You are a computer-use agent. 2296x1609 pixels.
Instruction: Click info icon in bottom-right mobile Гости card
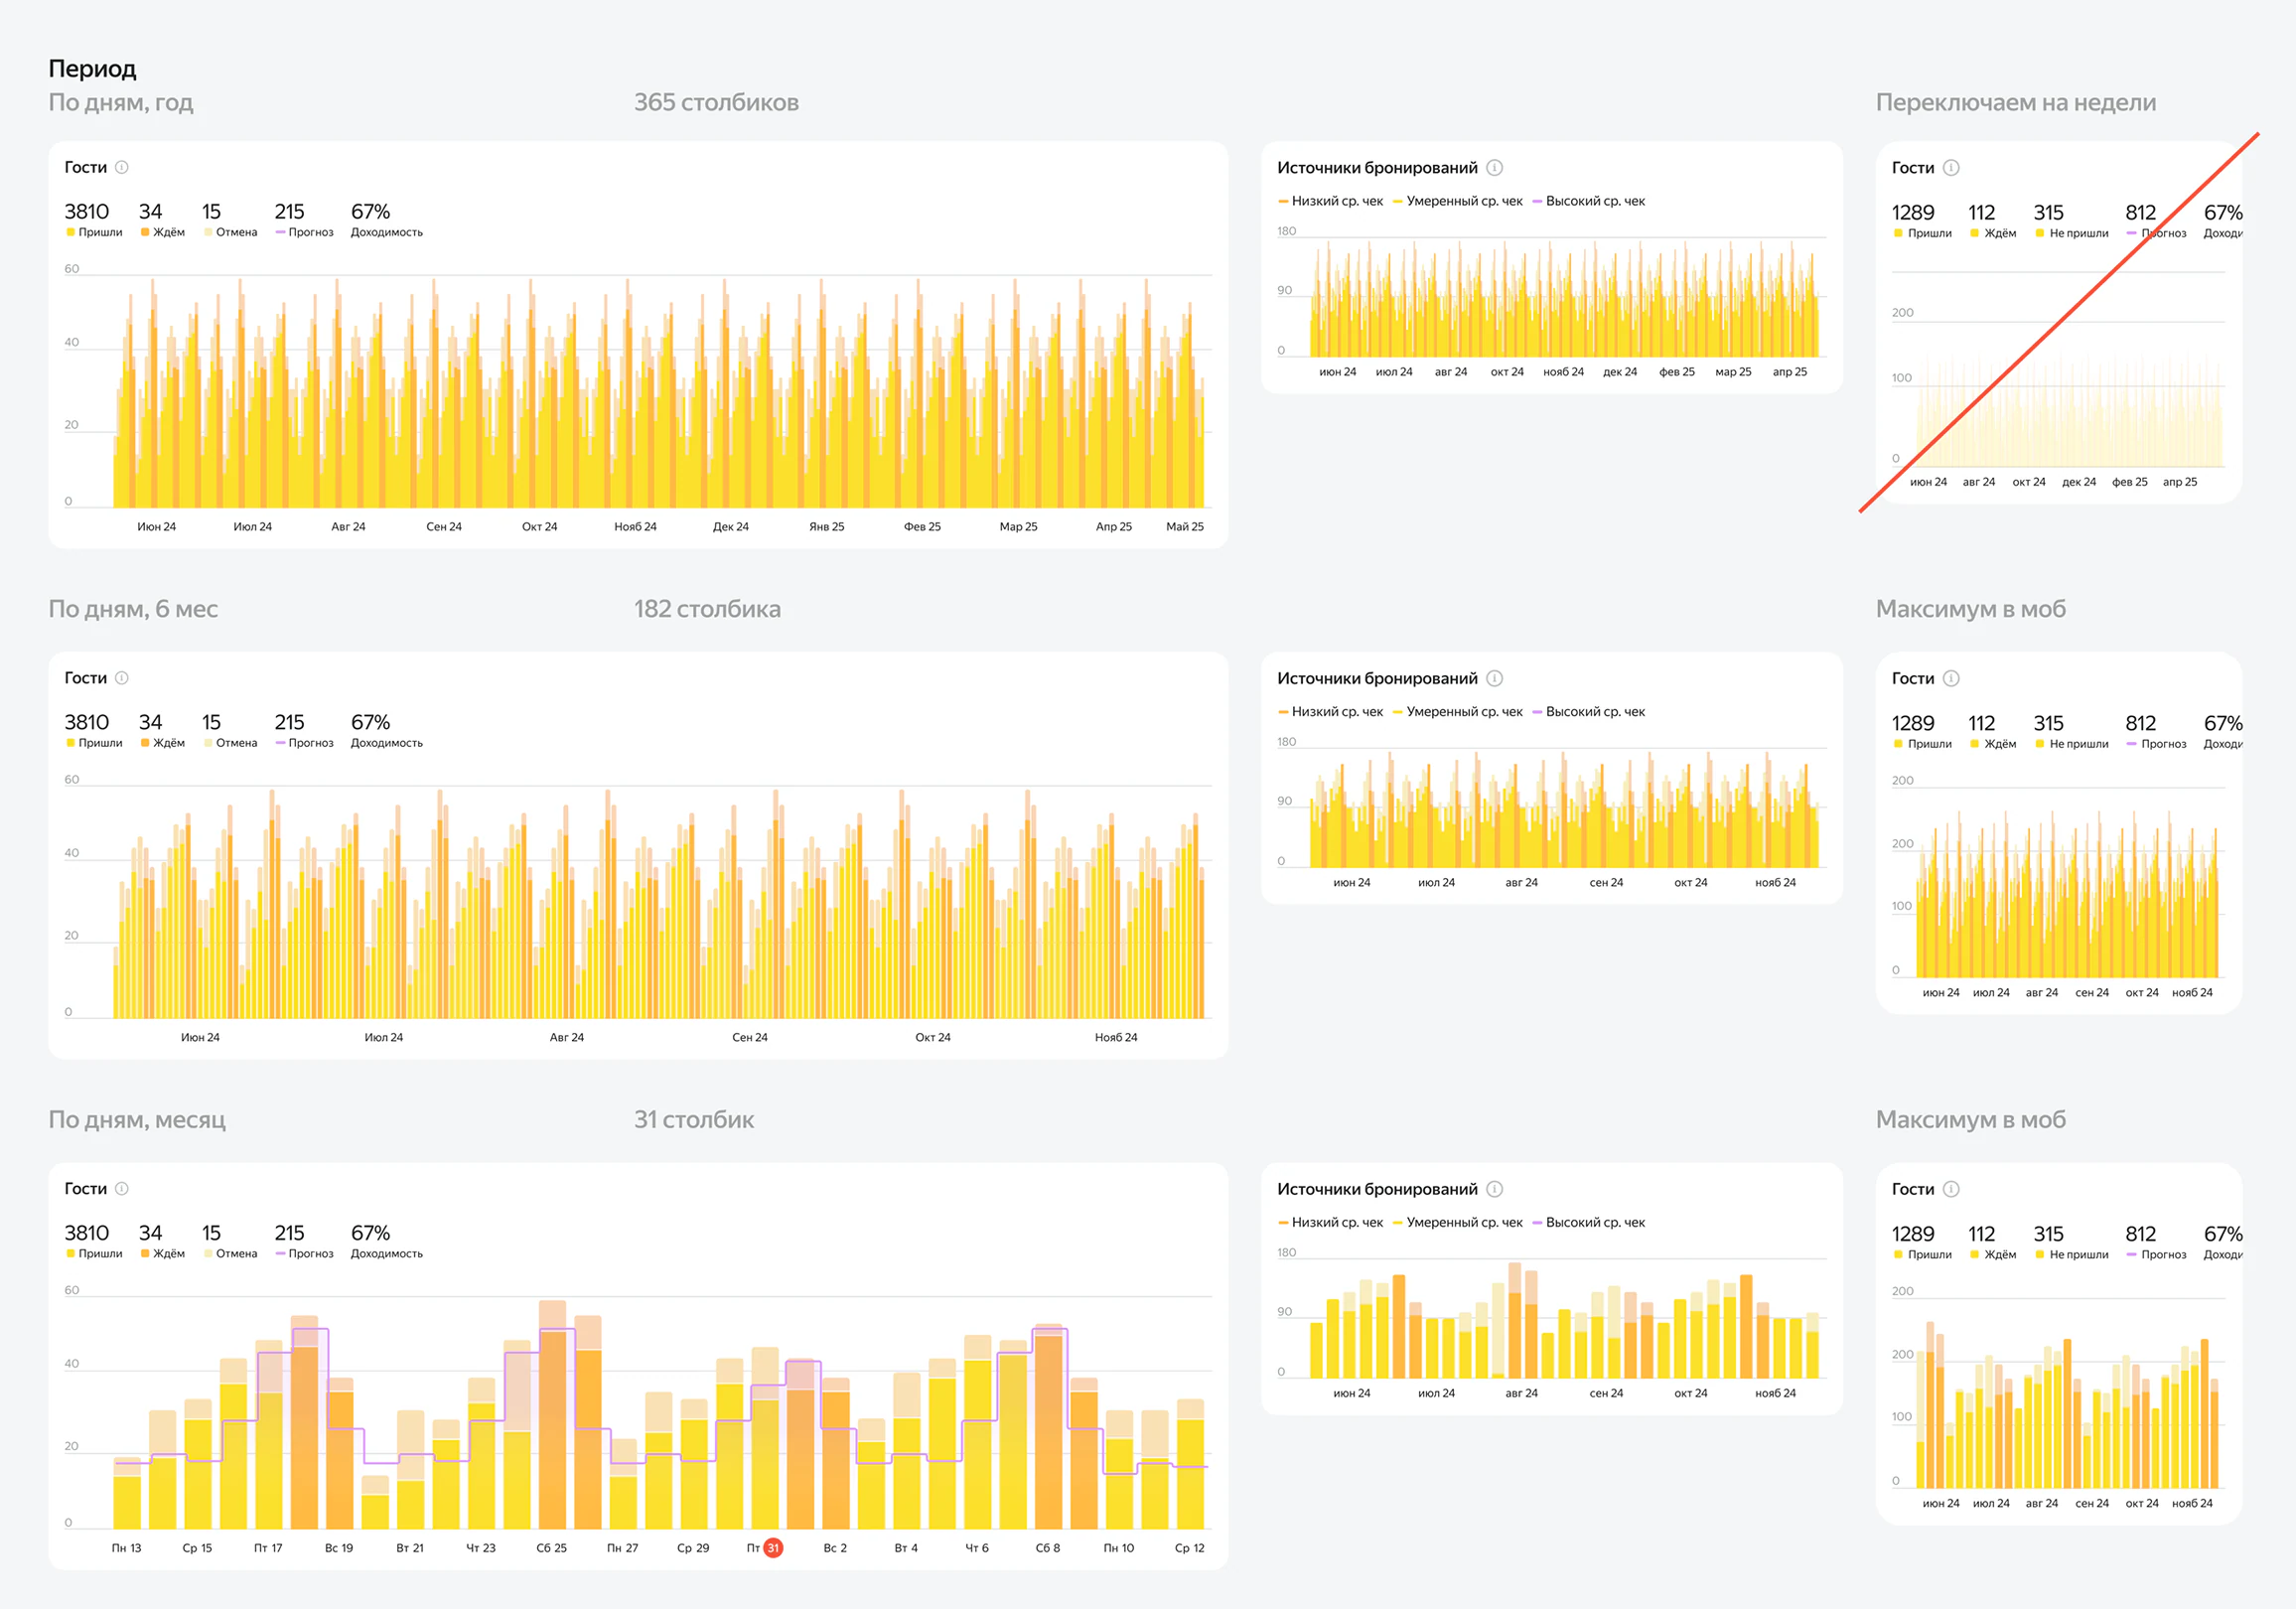point(1951,1189)
